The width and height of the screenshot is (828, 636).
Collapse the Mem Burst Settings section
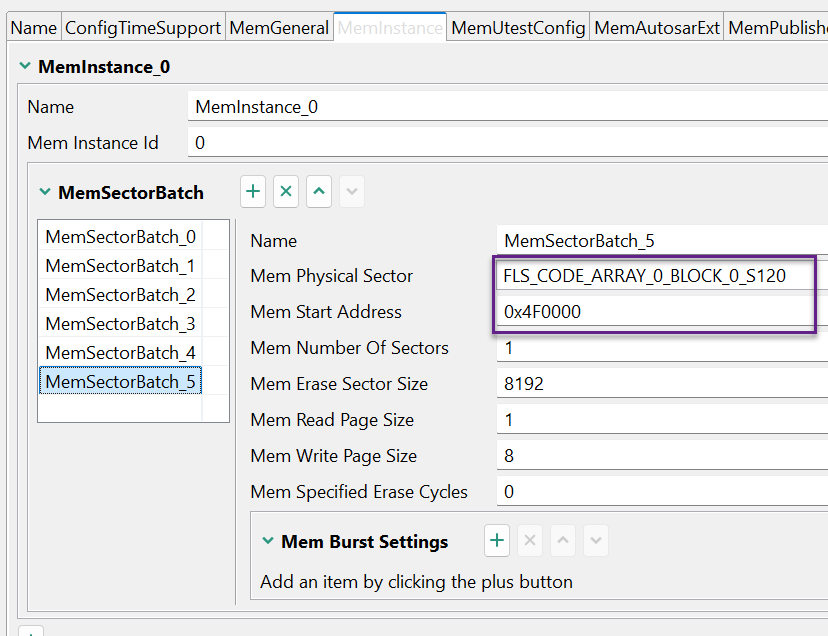click(x=268, y=541)
